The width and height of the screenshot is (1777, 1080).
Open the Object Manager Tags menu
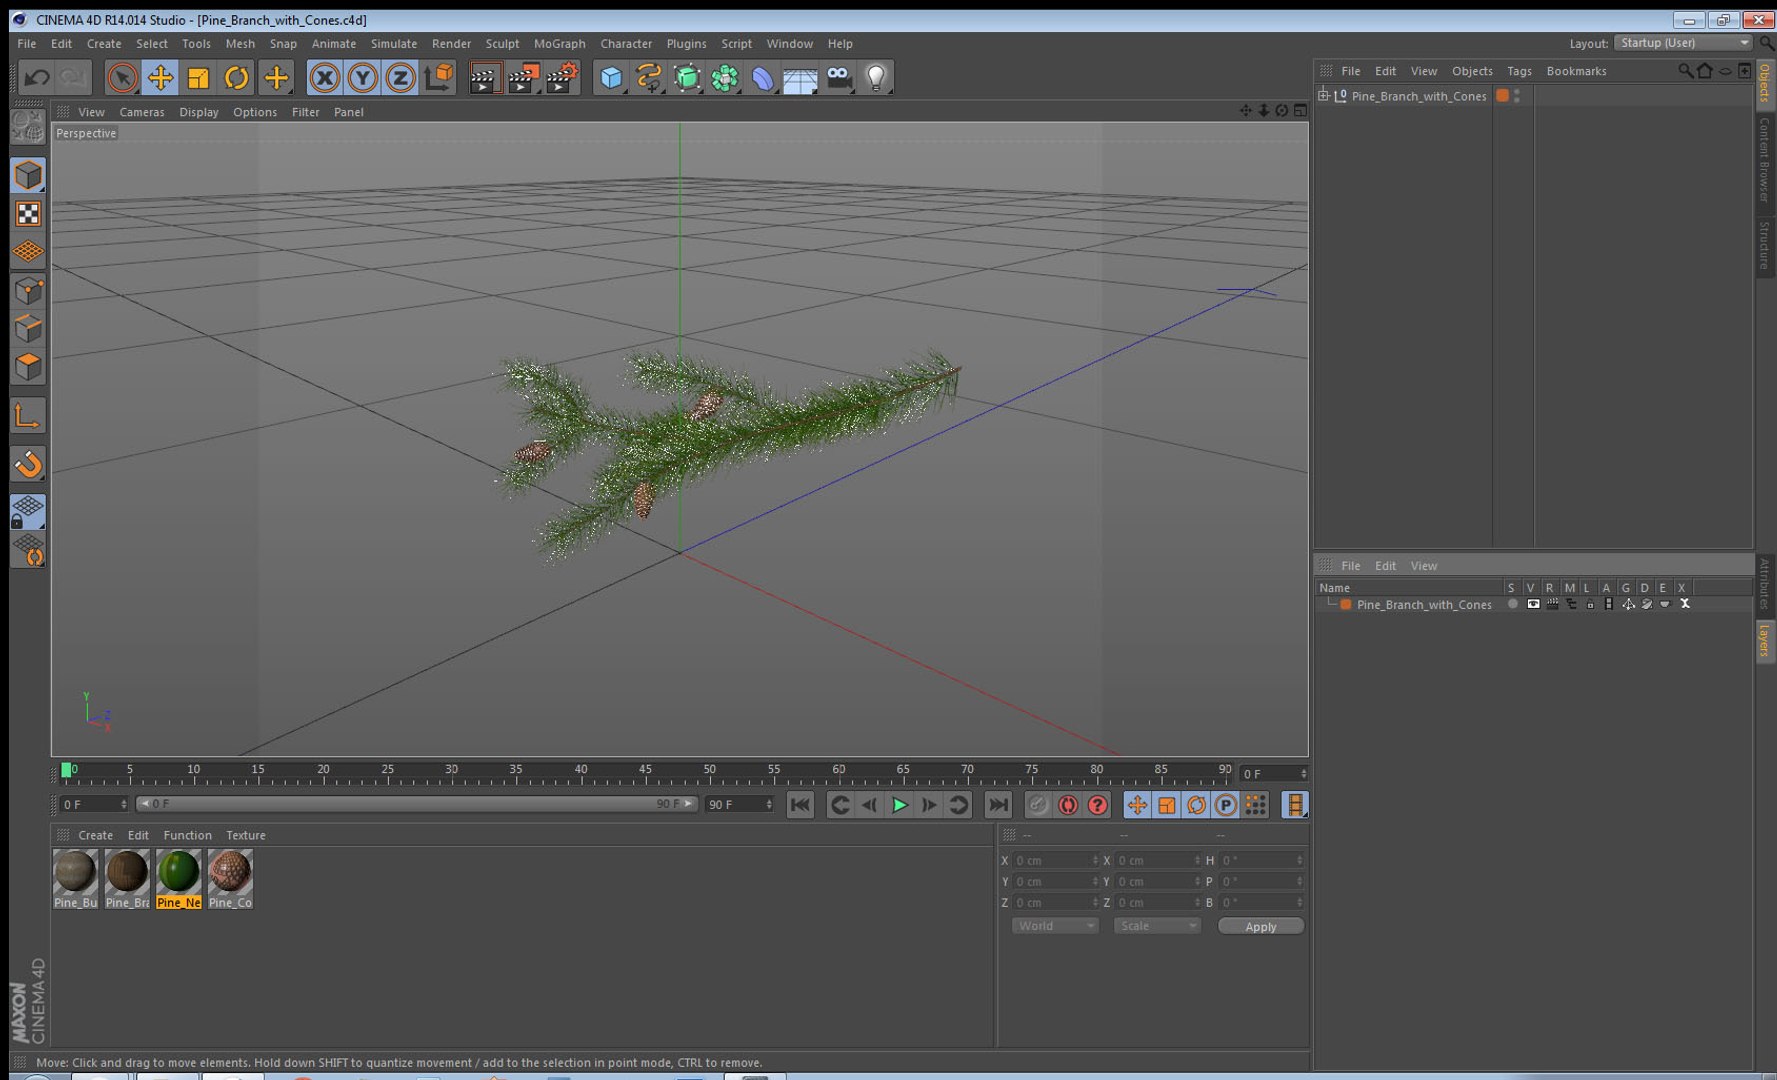[1519, 71]
